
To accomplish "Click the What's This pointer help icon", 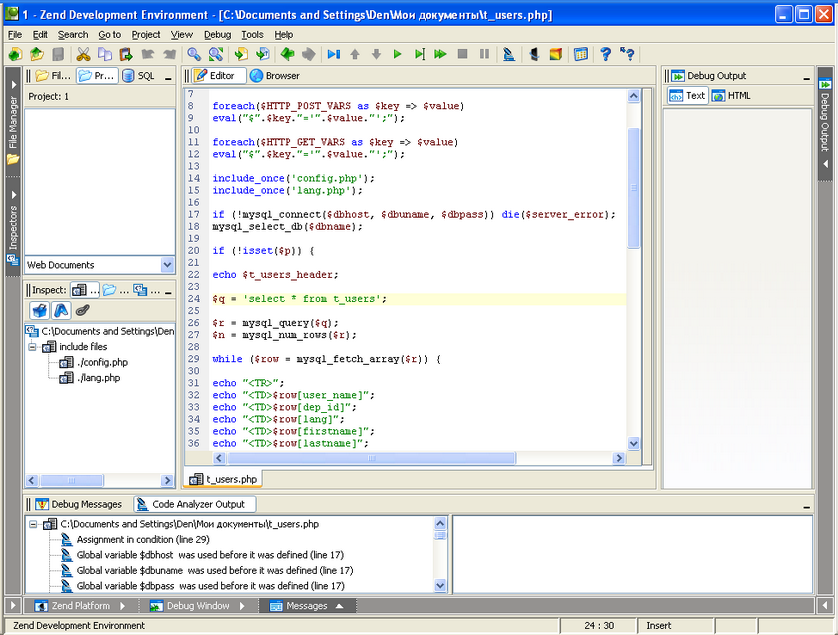I will coord(627,54).
